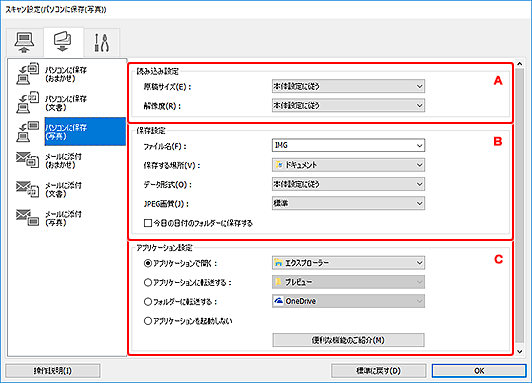Select the scan-from-operation-panel tab icon
Viewport: 532px width, 383px height.
63,41
